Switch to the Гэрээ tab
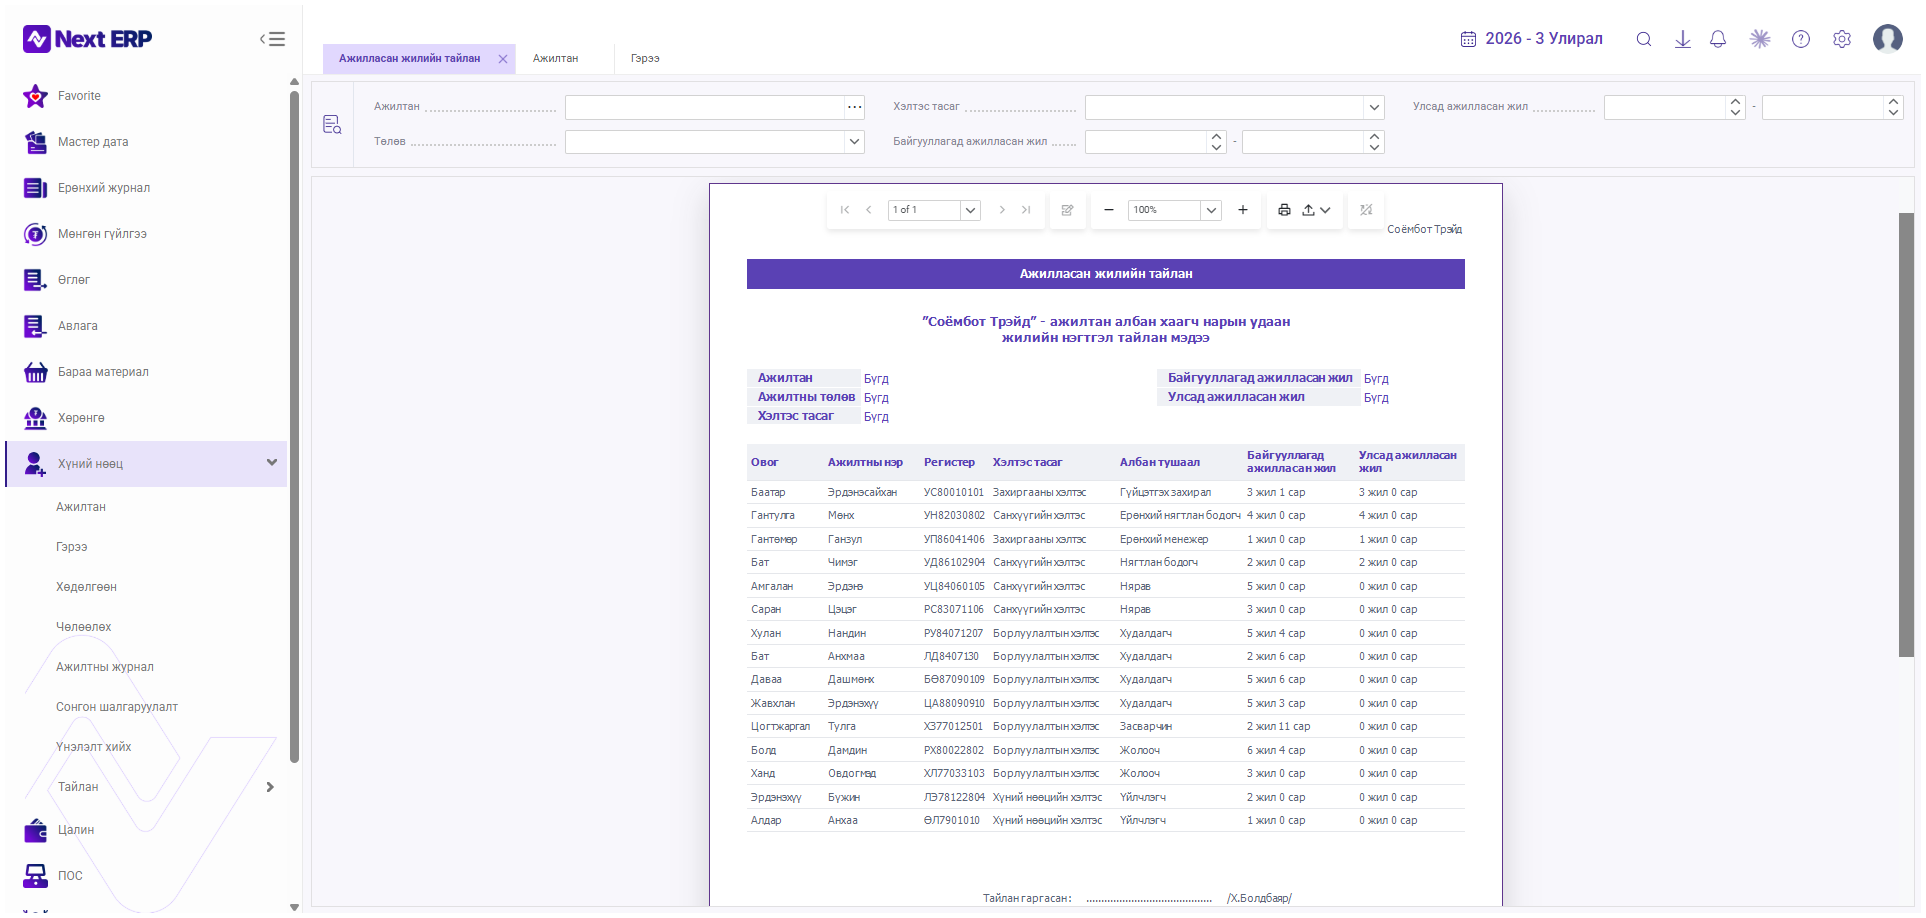Image resolution: width=1926 pixels, height=918 pixels. pyautogui.click(x=645, y=59)
